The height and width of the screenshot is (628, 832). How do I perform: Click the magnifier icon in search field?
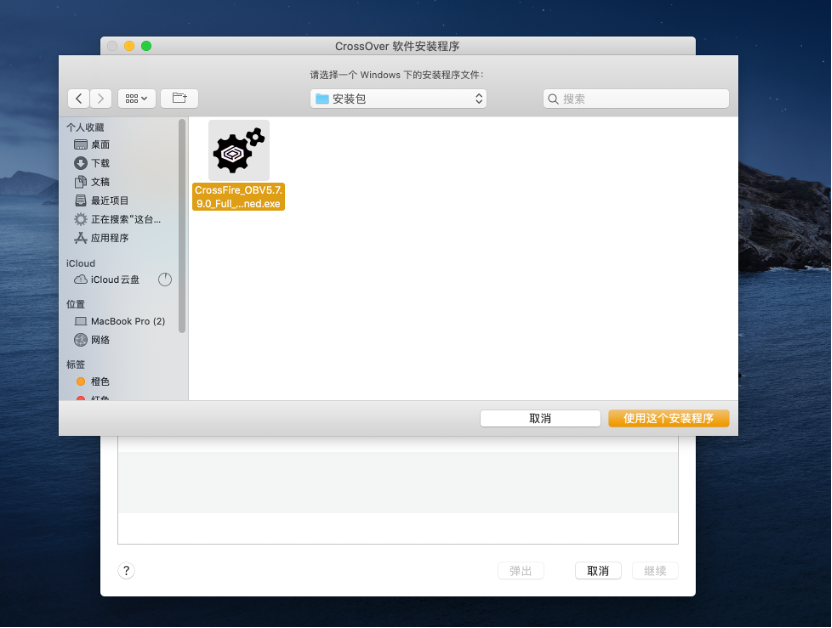[x=553, y=99]
